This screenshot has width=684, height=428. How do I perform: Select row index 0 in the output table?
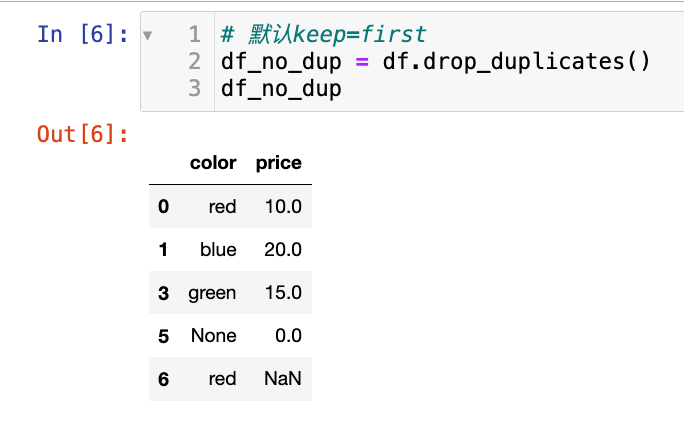(164, 207)
